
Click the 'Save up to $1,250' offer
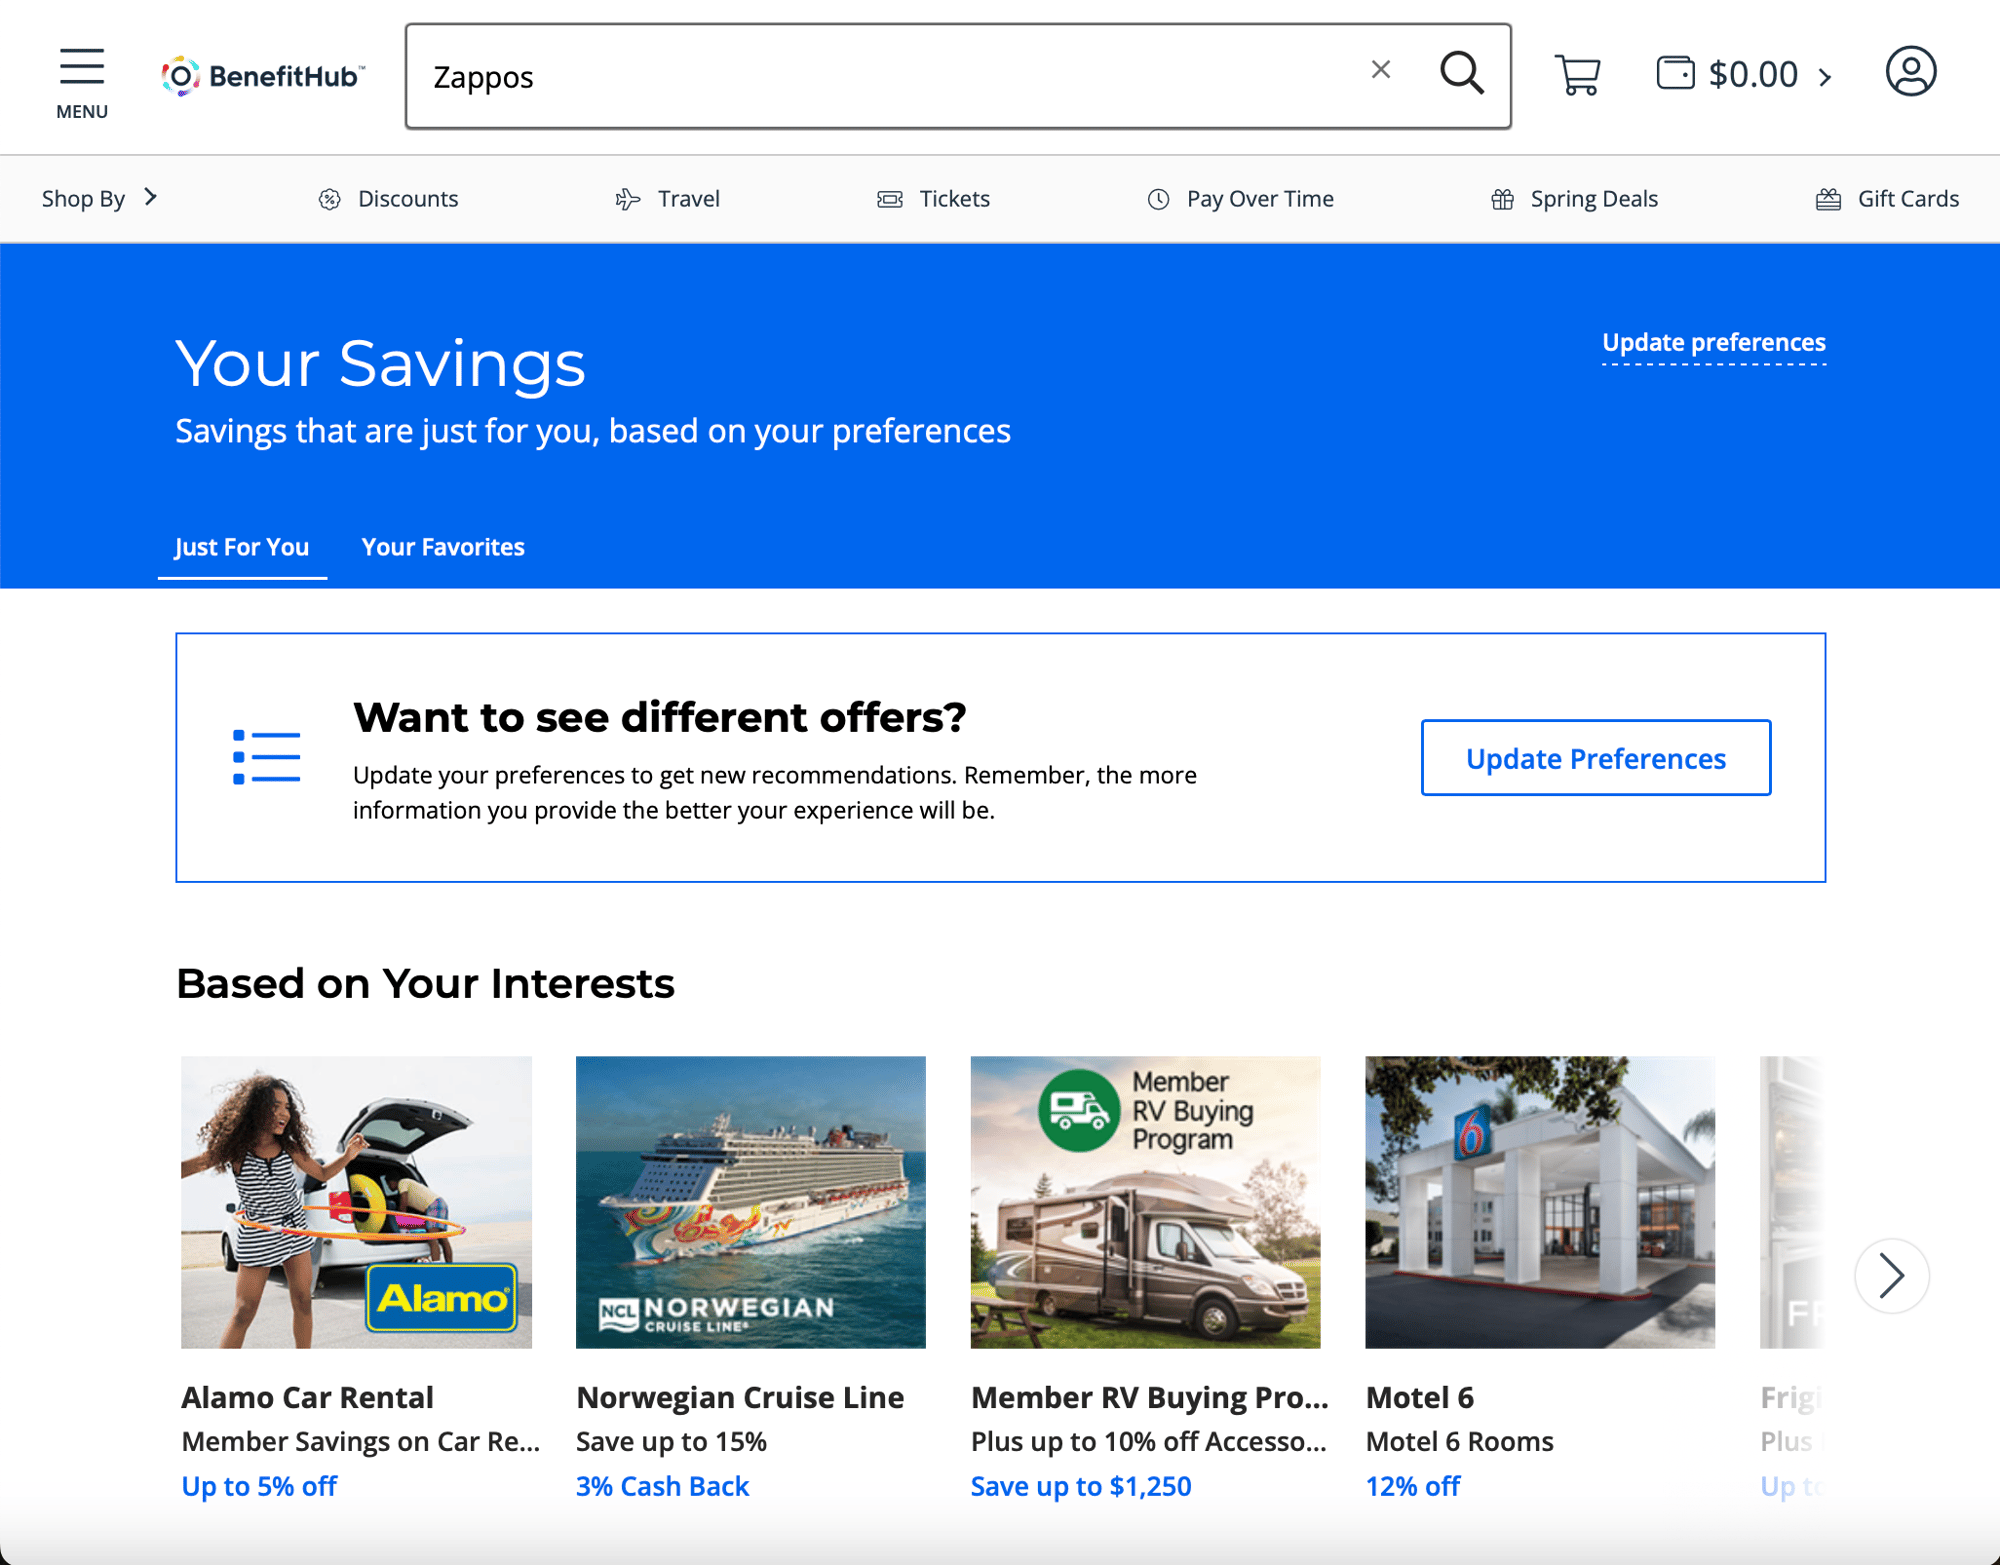pyautogui.click(x=1081, y=1486)
